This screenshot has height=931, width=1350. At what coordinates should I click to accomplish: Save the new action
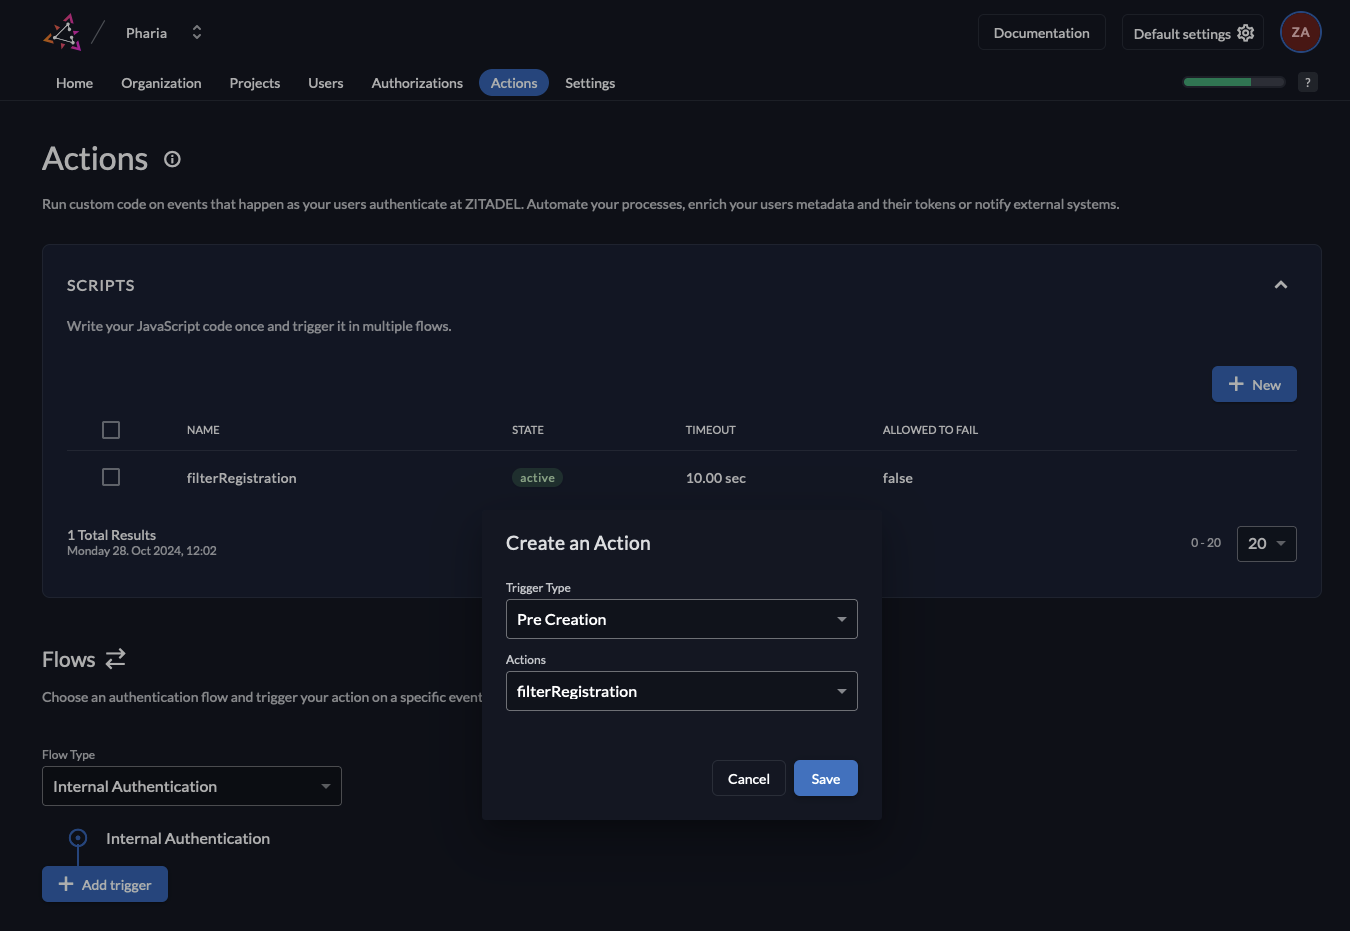click(825, 779)
